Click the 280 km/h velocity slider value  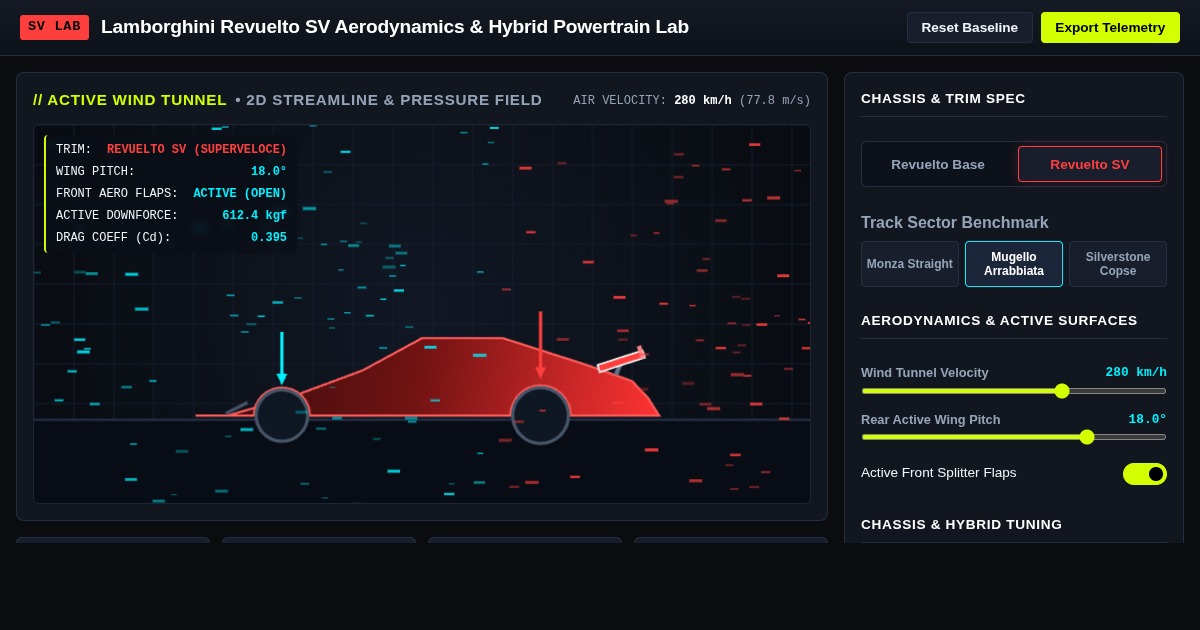1136,372
